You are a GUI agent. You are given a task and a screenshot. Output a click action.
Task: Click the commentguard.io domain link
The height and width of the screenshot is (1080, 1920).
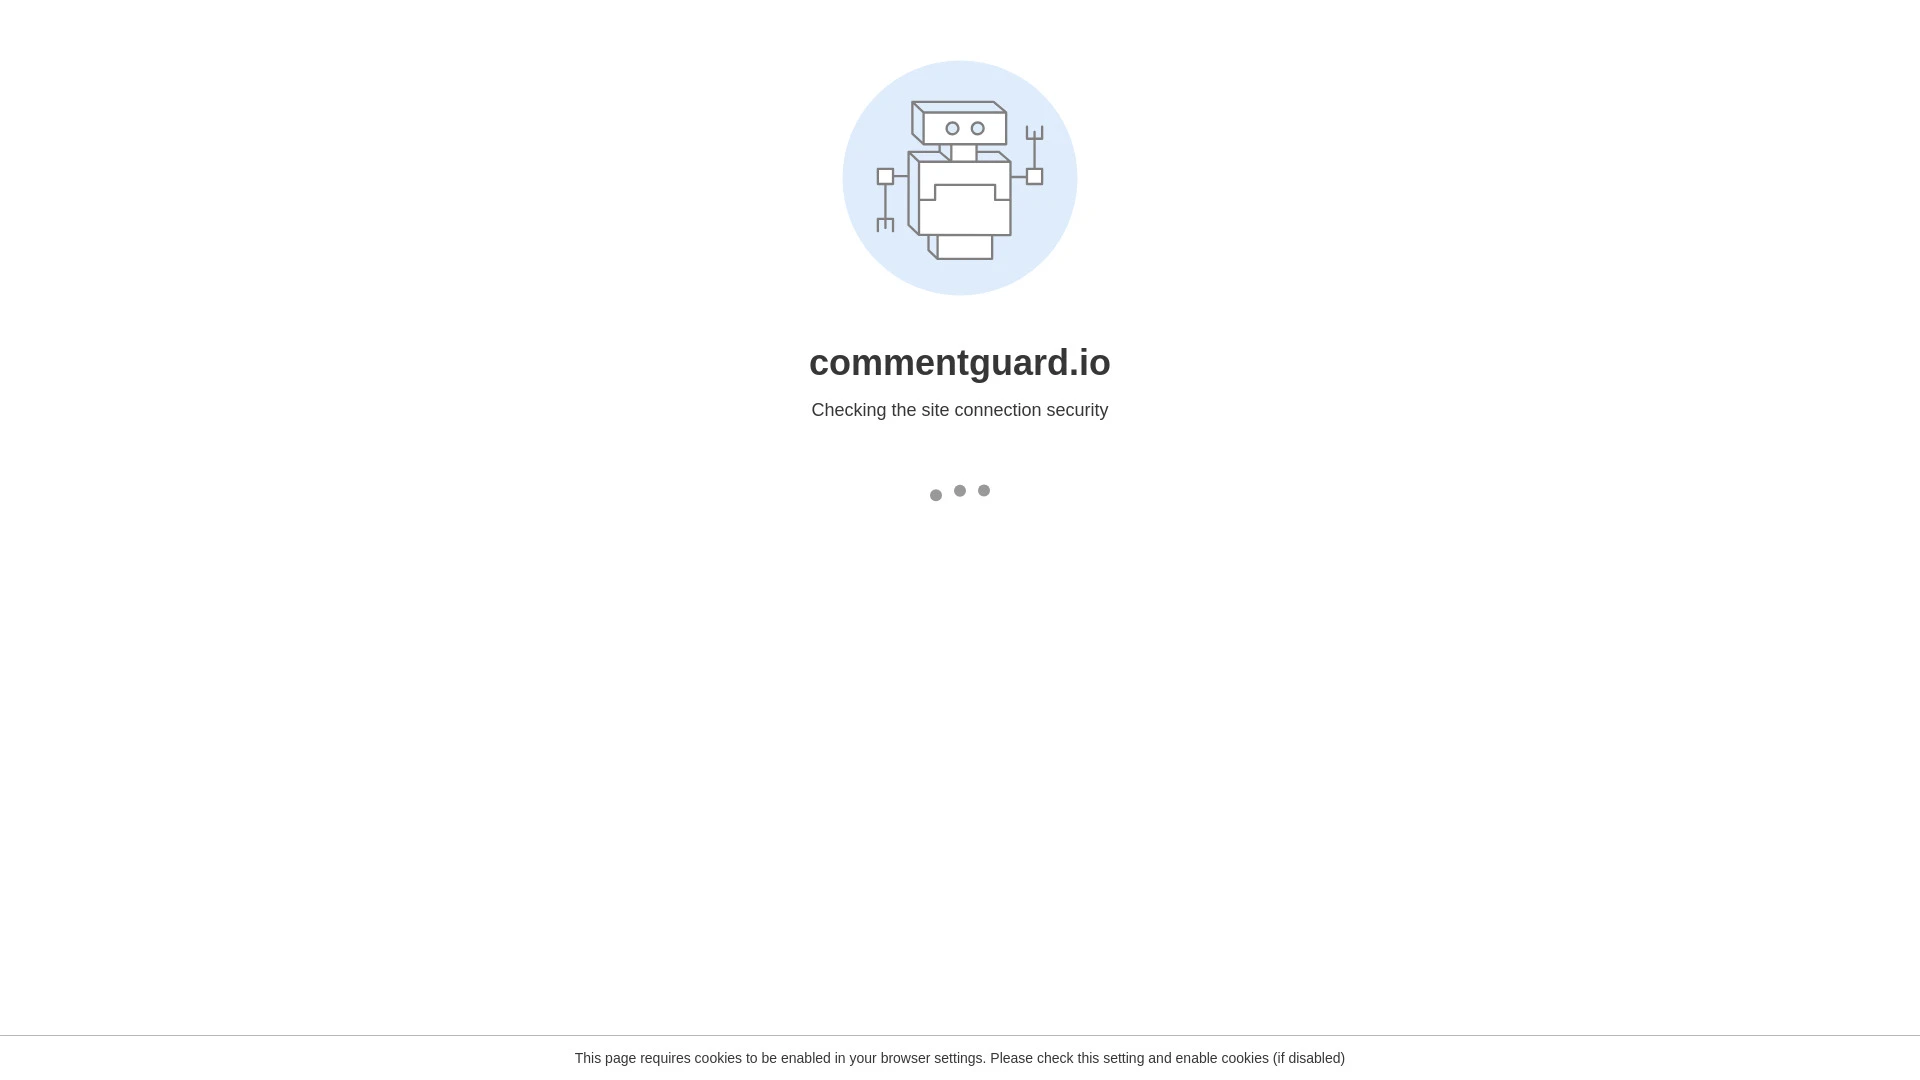(x=960, y=361)
